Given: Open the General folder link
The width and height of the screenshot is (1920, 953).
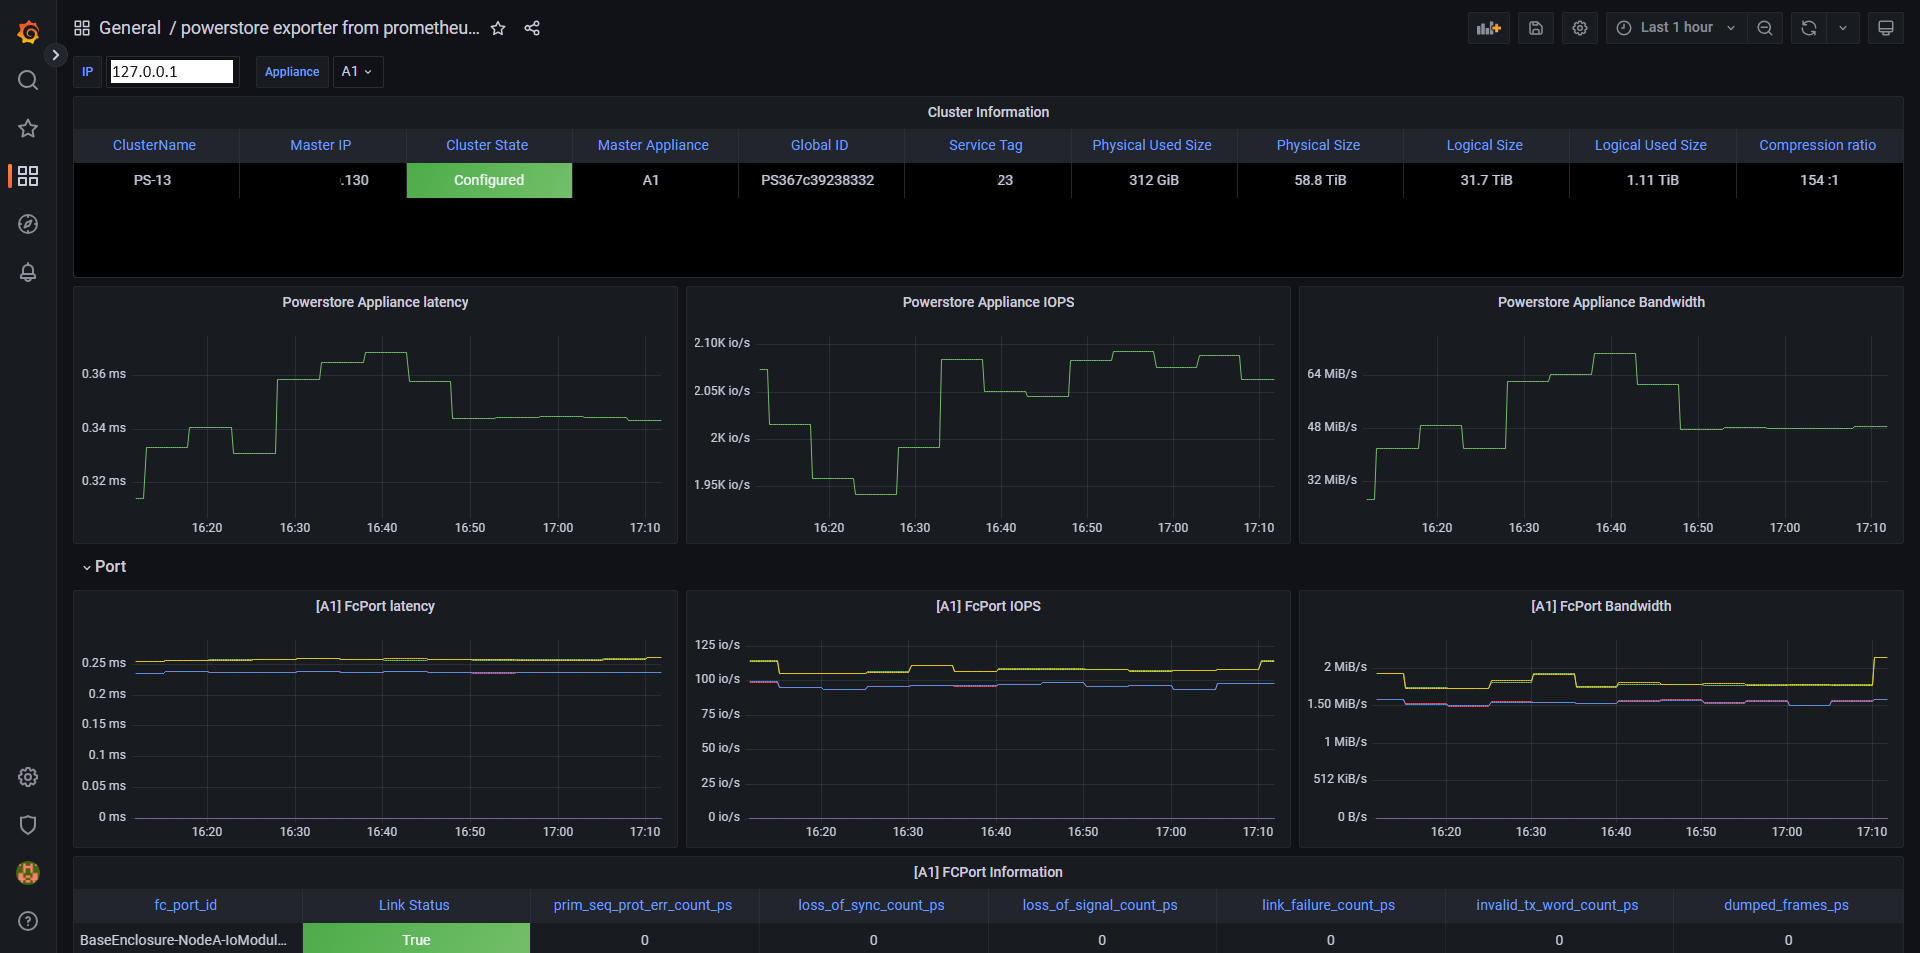Looking at the screenshot, I should click(130, 28).
